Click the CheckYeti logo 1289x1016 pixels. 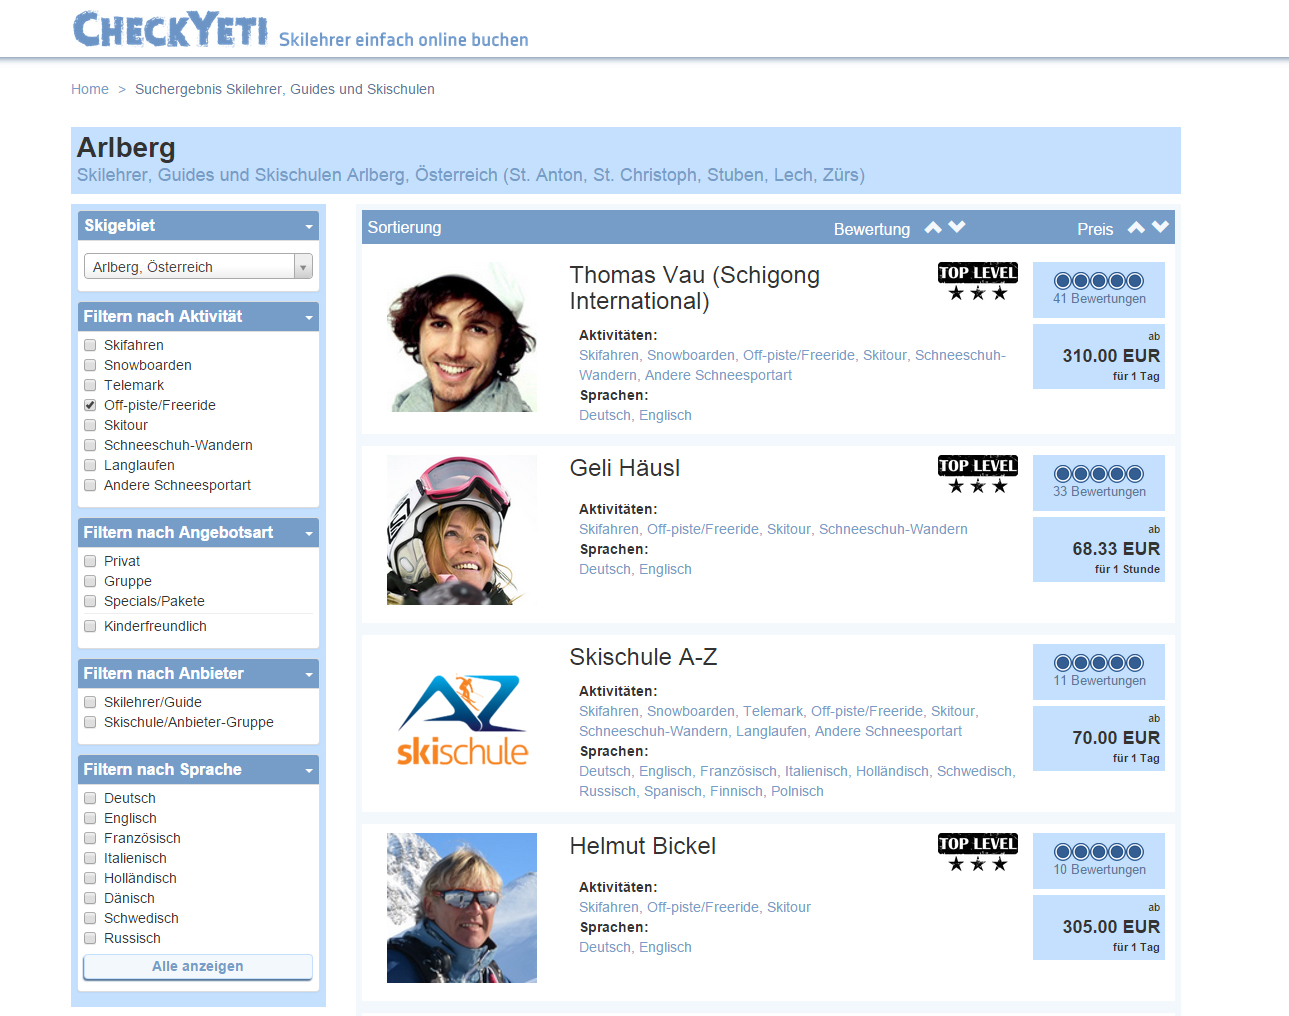point(170,30)
